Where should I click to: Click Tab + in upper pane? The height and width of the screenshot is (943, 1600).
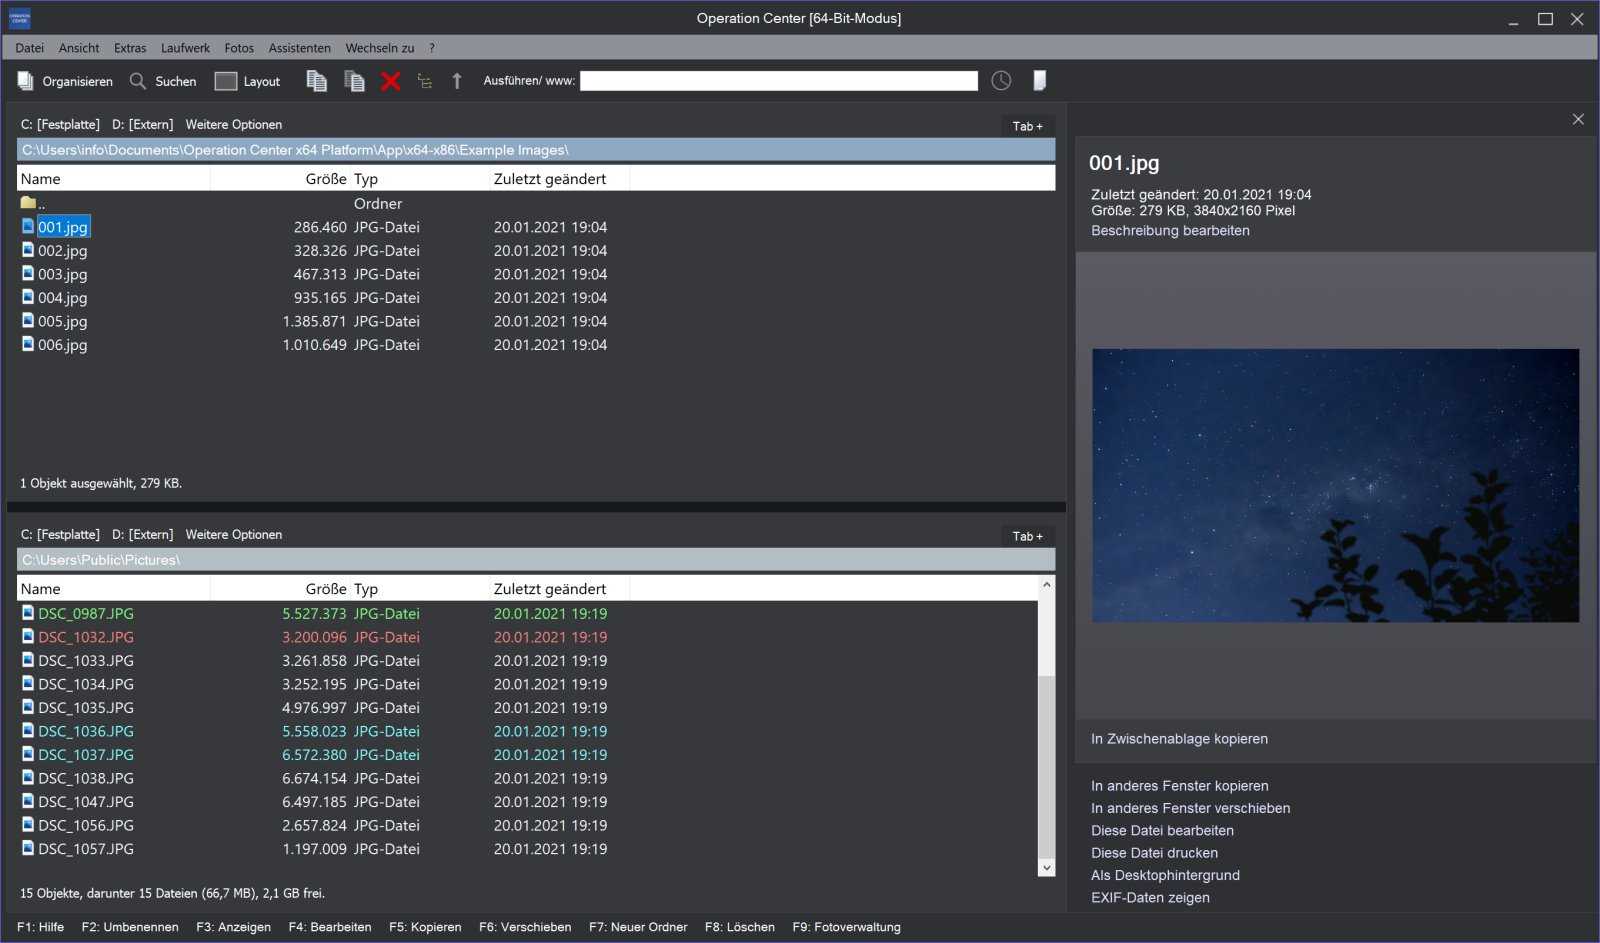point(1027,126)
